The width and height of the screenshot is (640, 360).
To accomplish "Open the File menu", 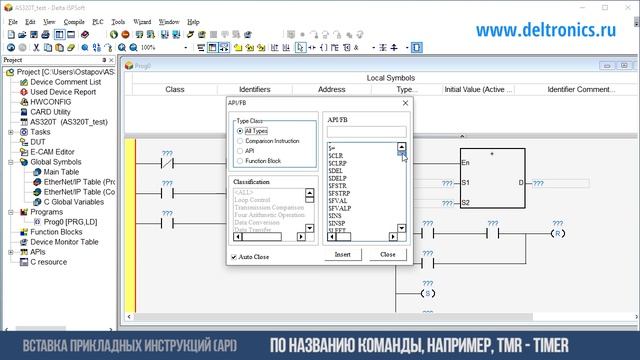I will [13, 22].
